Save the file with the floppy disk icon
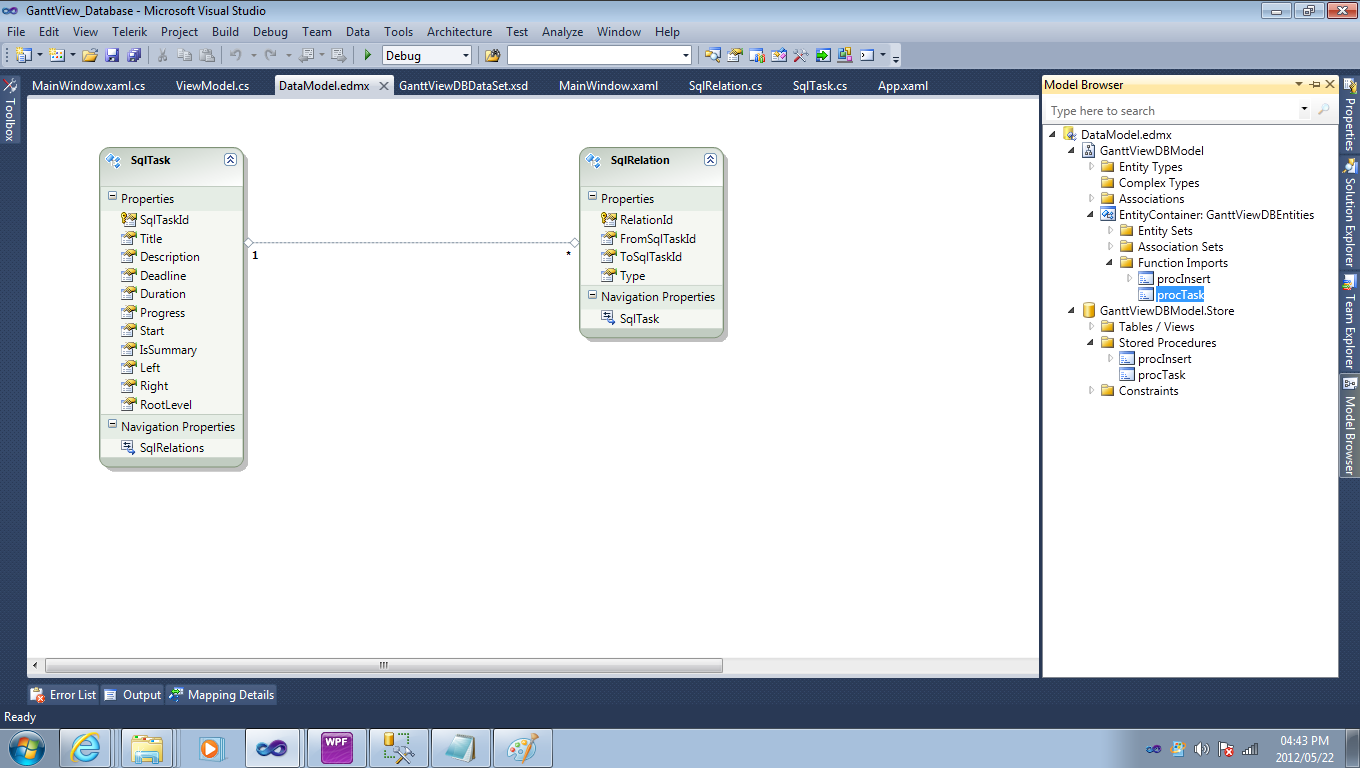The height and width of the screenshot is (768, 1360). pos(112,56)
